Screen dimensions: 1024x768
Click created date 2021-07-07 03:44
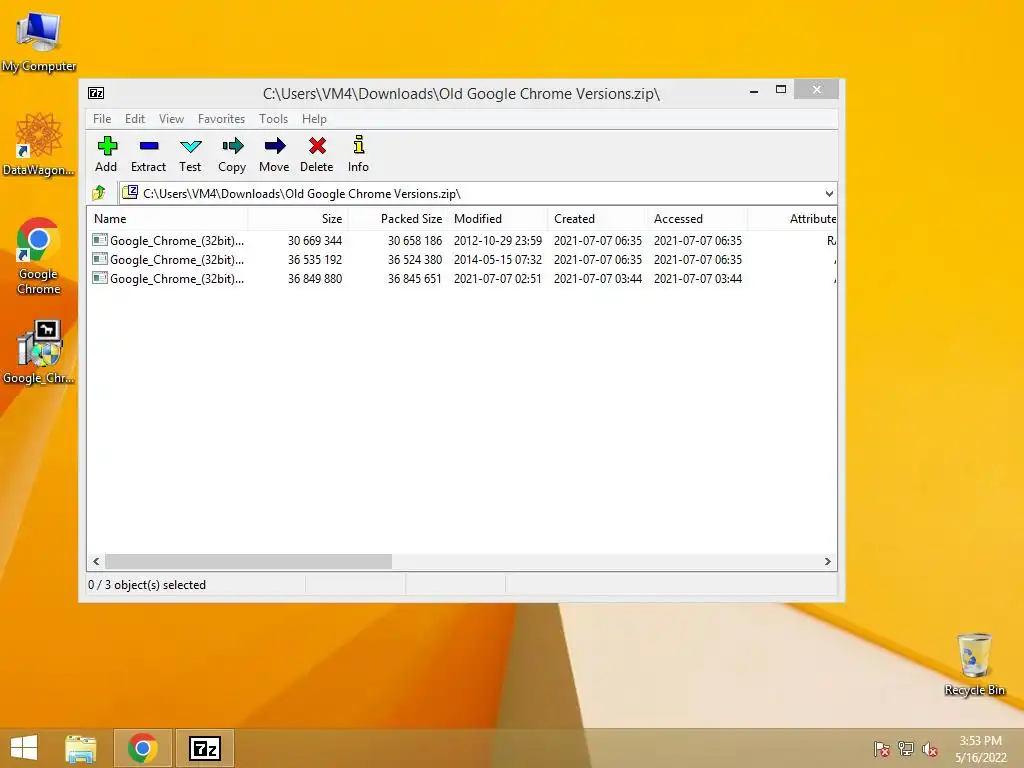598,278
